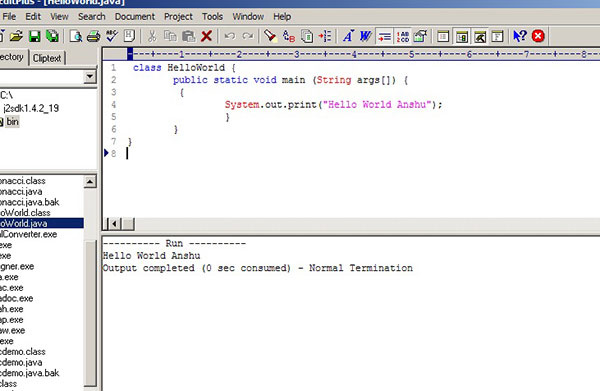This screenshot has height=391, width=600.
Task: Click the Print icon in the toolbar
Action: pyautogui.click(x=93, y=36)
